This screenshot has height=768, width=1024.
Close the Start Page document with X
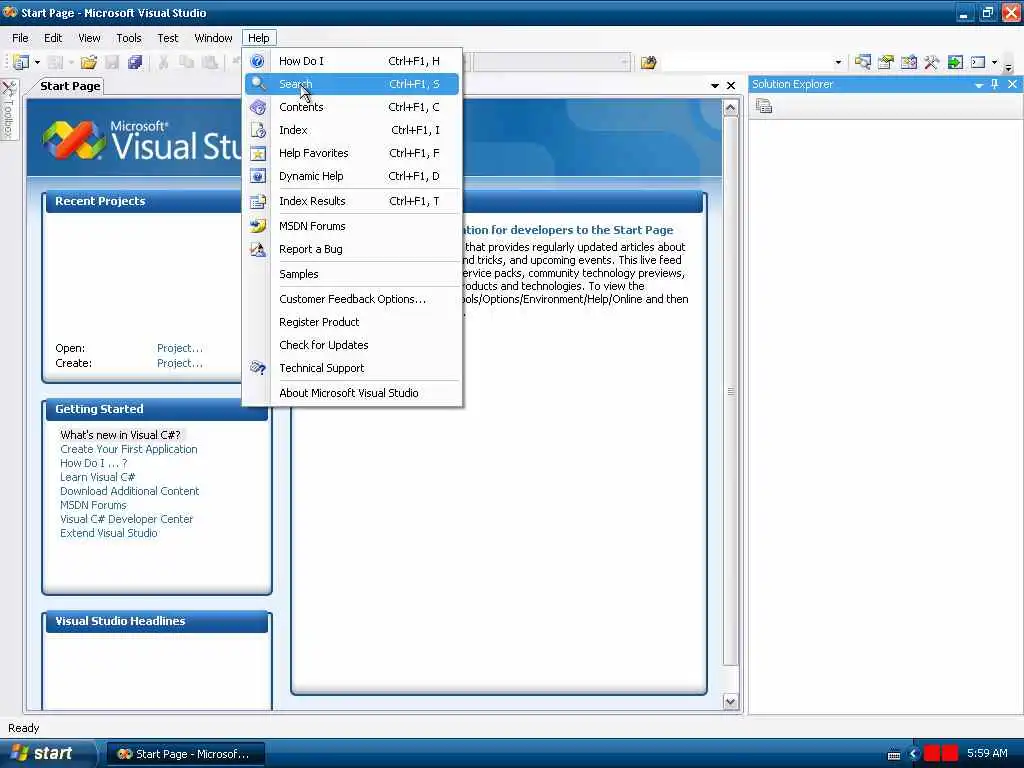tap(731, 86)
